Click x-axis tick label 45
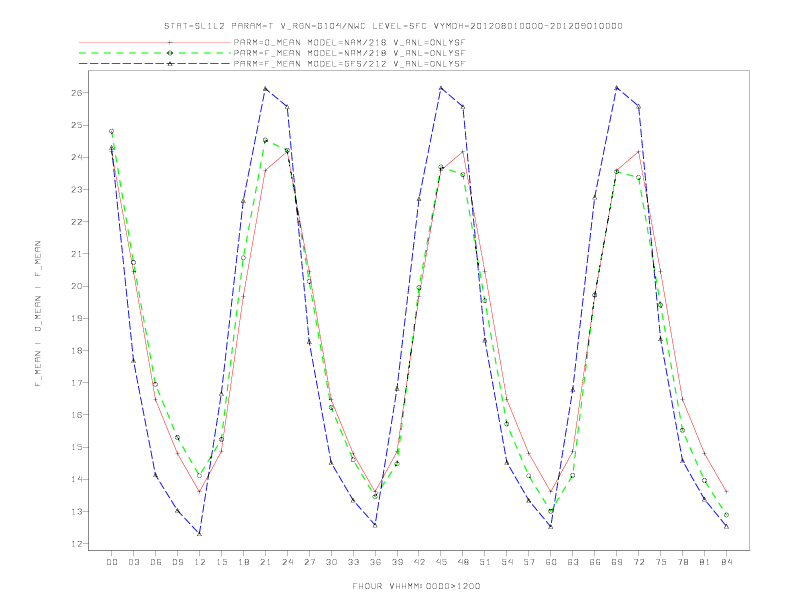The height and width of the screenshot is (612, 792). 441,562
